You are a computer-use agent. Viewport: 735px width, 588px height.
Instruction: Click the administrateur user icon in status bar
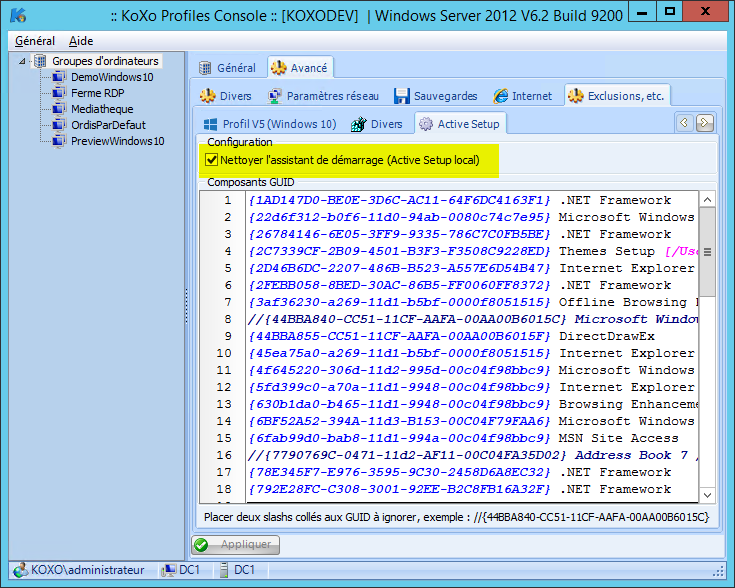[21, 570]
